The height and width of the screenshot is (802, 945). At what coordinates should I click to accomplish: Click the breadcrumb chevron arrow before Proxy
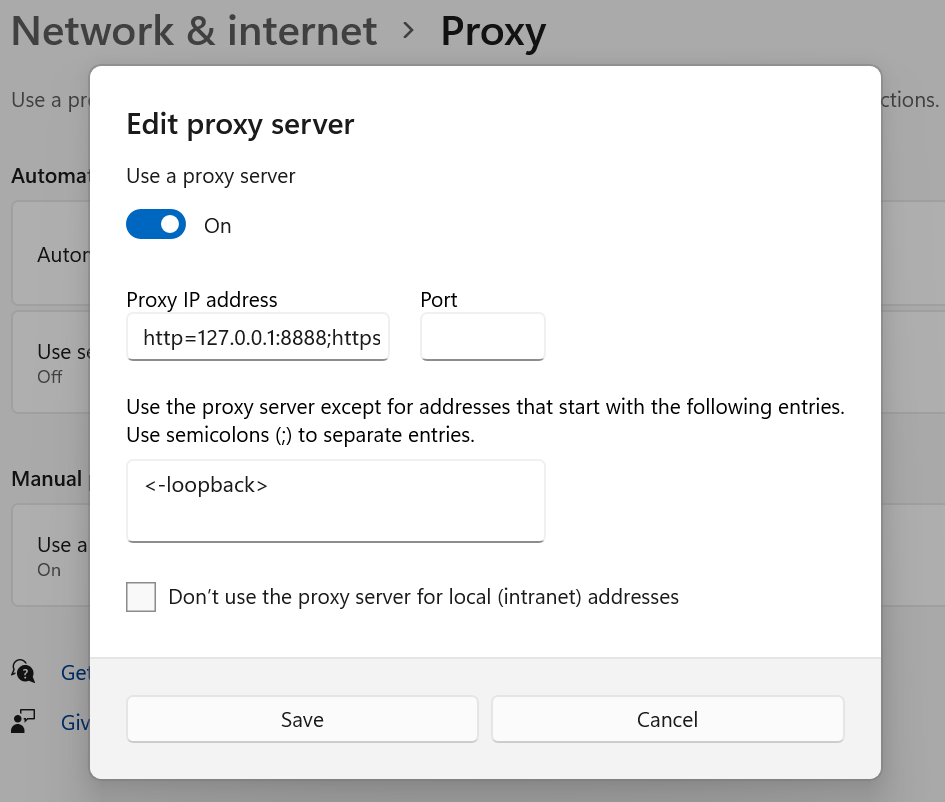tap(408, 31)
